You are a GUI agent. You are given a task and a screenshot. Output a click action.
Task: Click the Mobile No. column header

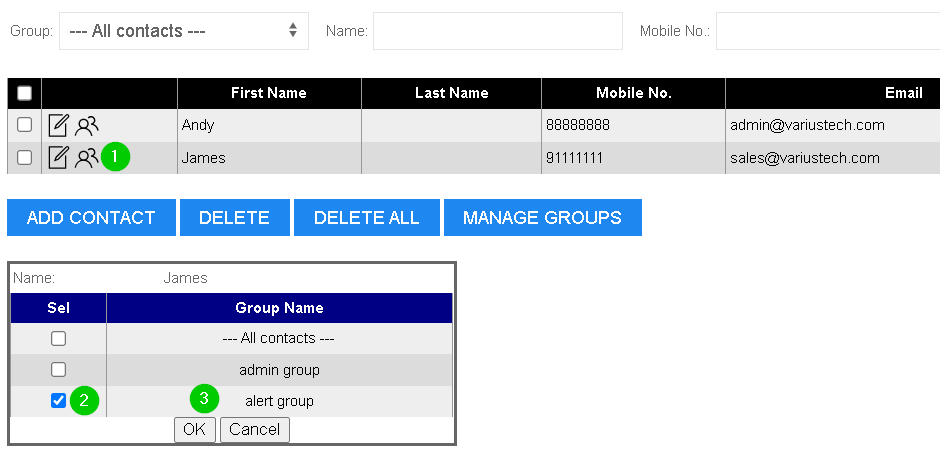point(634,93)
